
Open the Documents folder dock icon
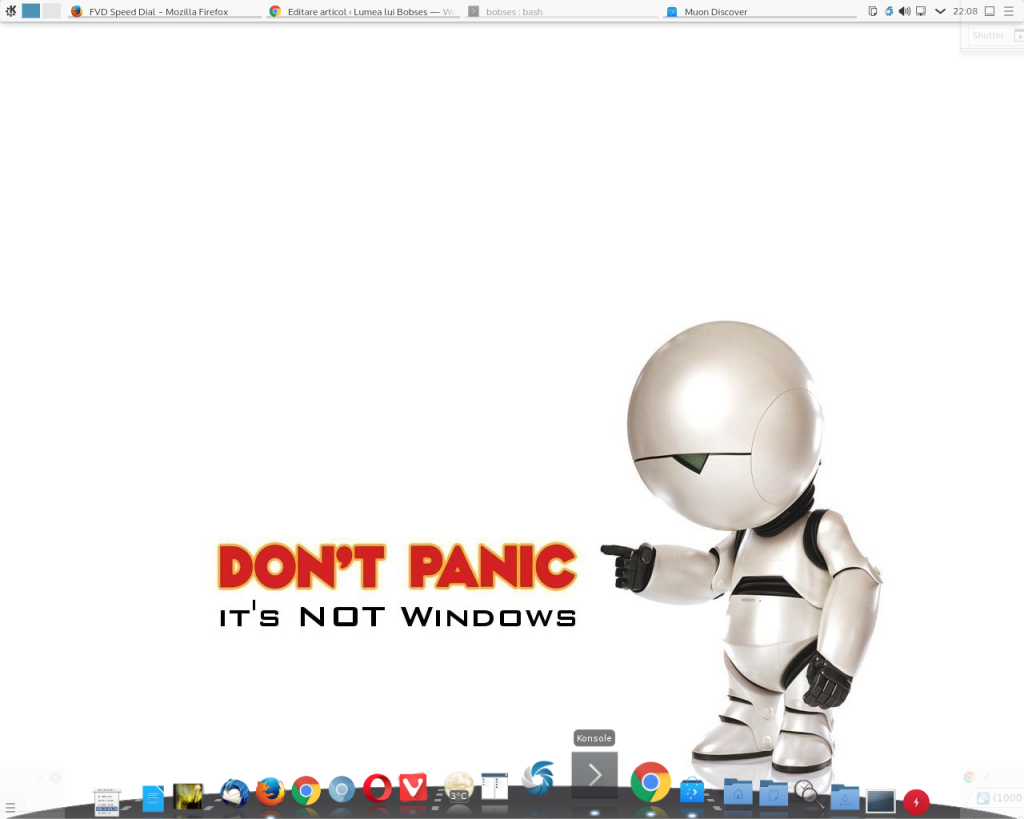pyautogui.click(x=773, y=794)
